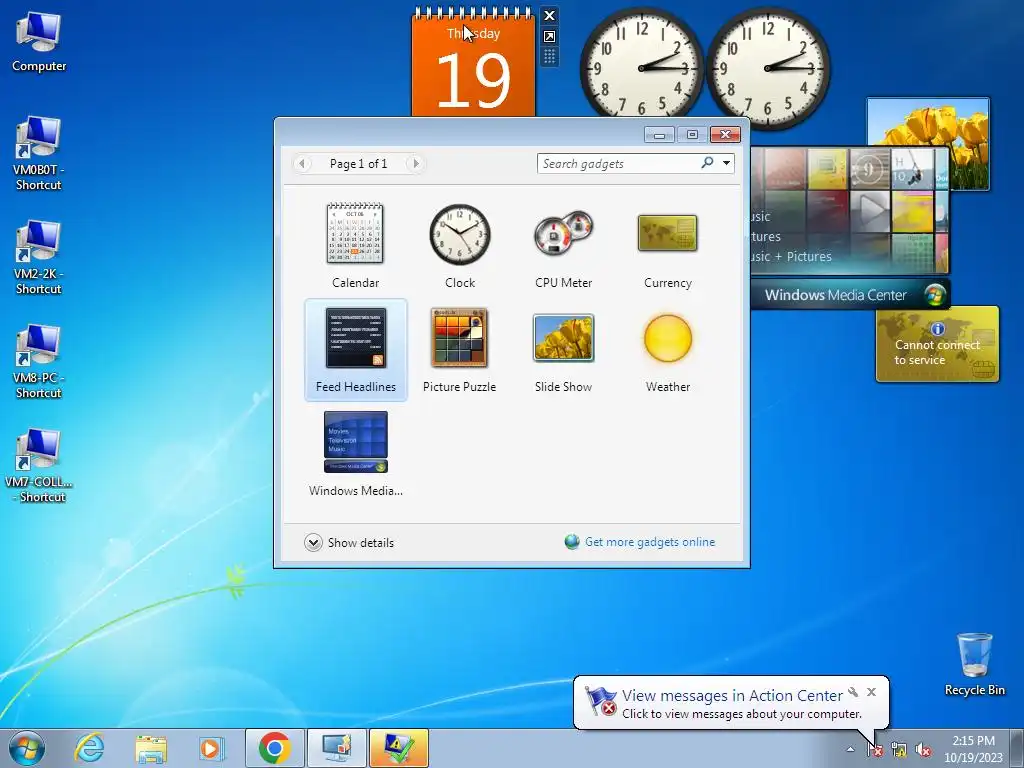Go to the previous gadget page

302,163
